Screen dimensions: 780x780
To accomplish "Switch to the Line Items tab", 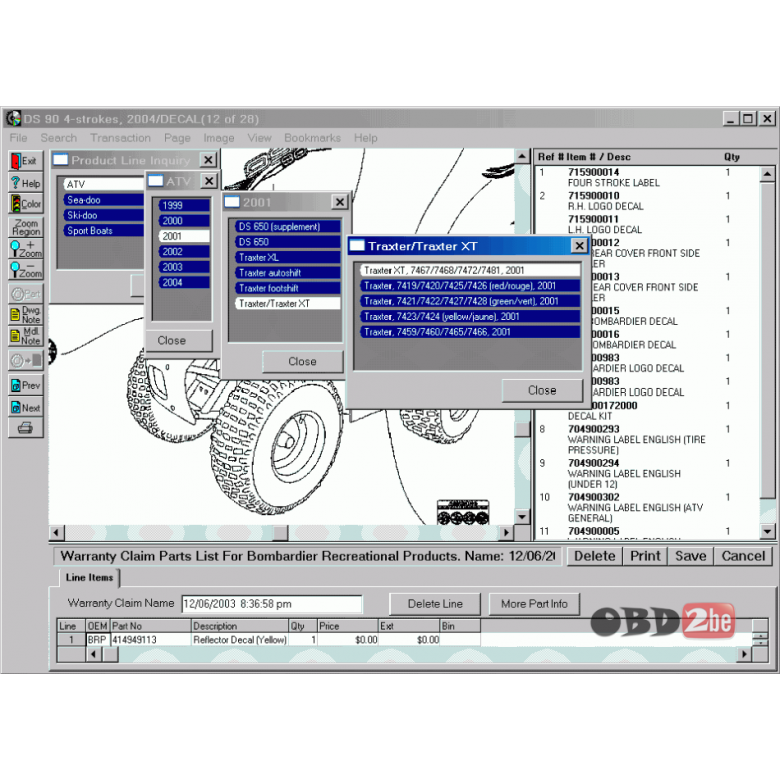I will [x=90, y=578].
